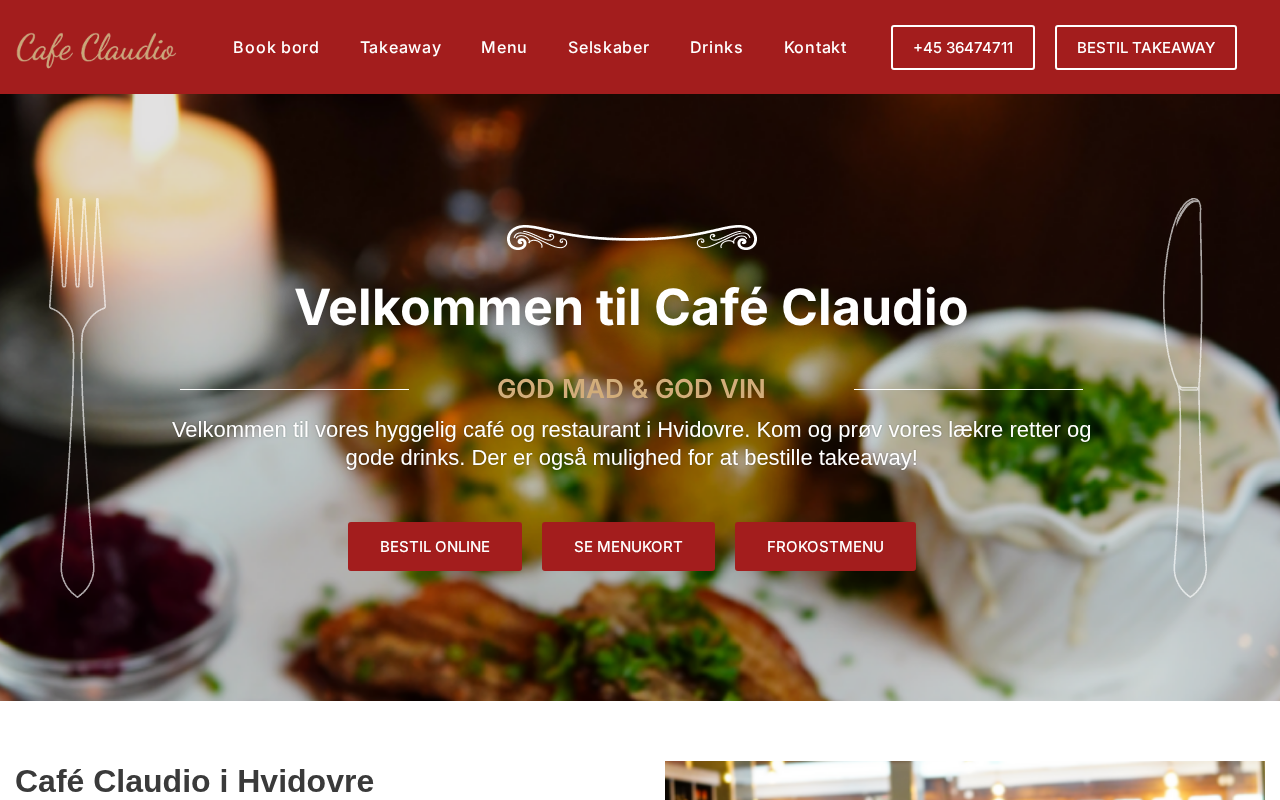Viewport: 1280px width, 800px height.
Task: Click the Cafe Claudio script logo
Action: point(96,48)
